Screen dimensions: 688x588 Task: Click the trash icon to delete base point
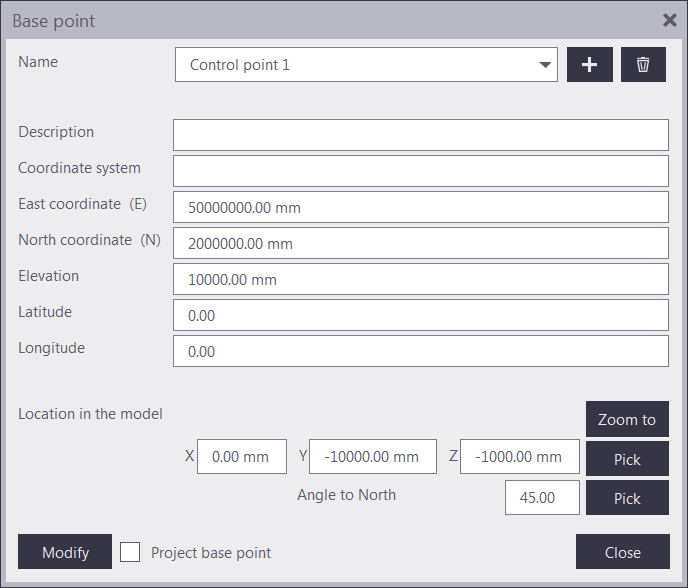[x=643, y=65]
